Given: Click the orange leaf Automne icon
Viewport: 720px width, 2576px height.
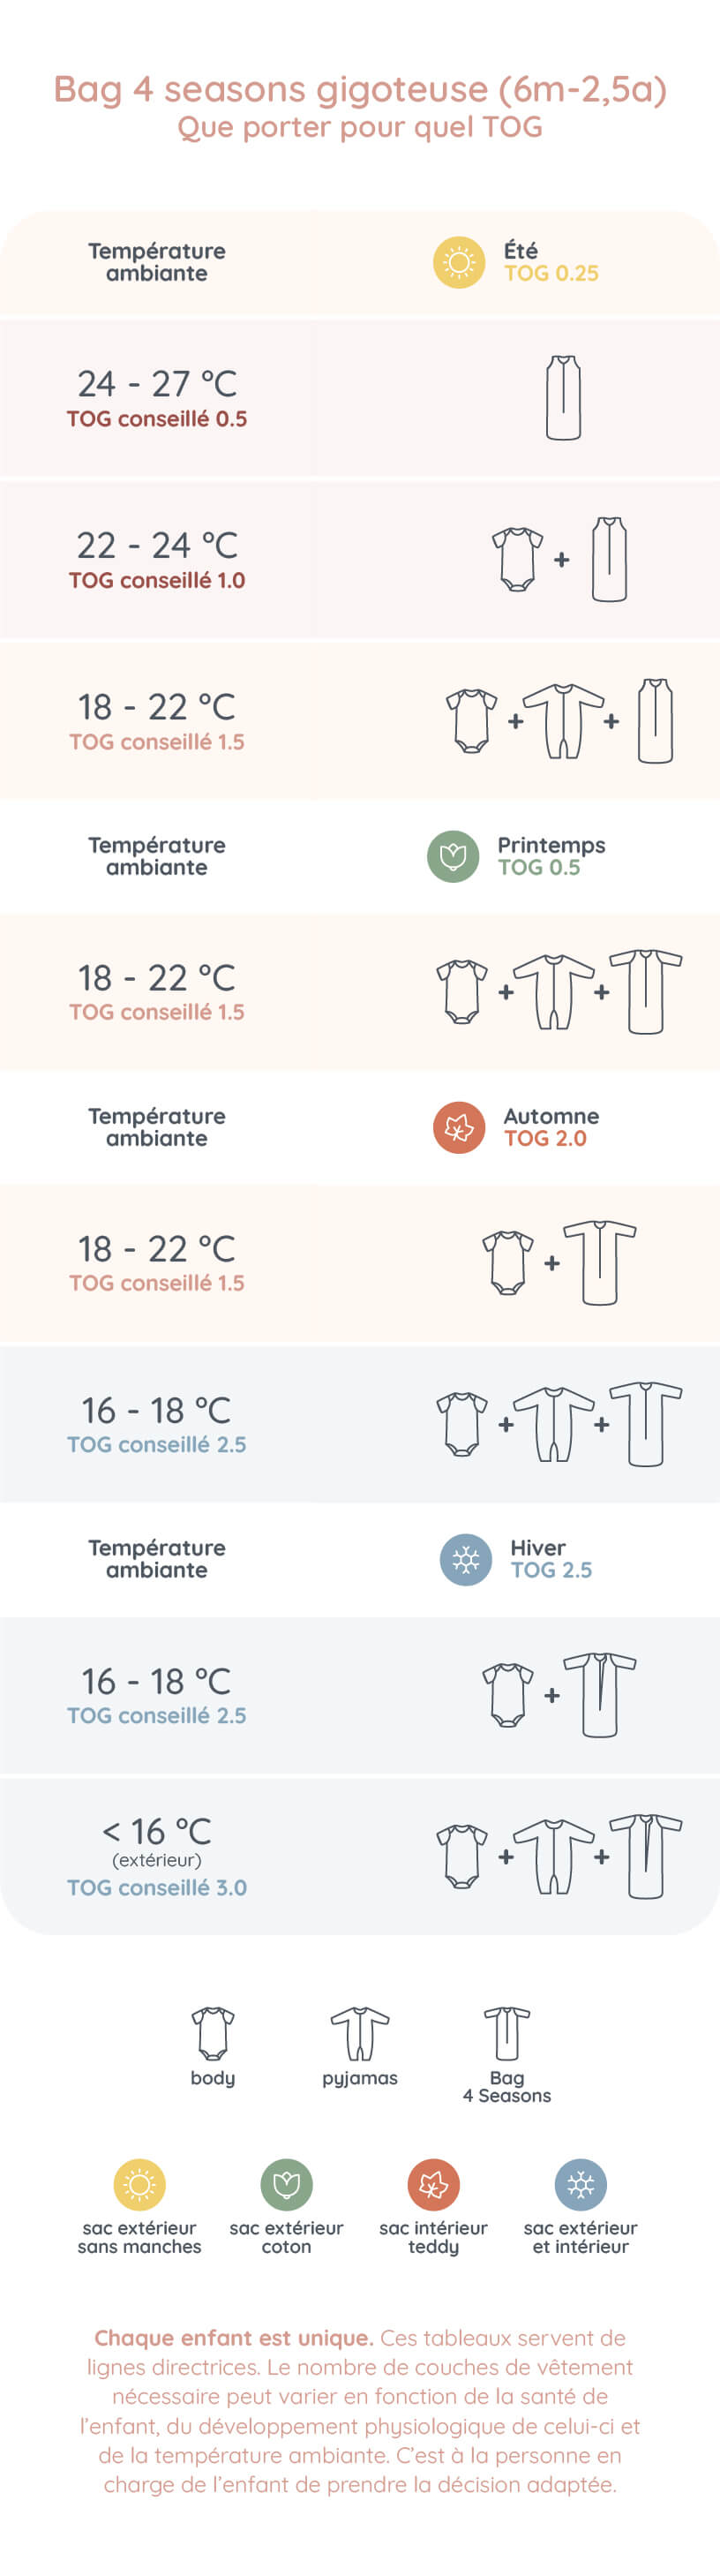Looking at the screenshot, I should (x=459, y=1127).
